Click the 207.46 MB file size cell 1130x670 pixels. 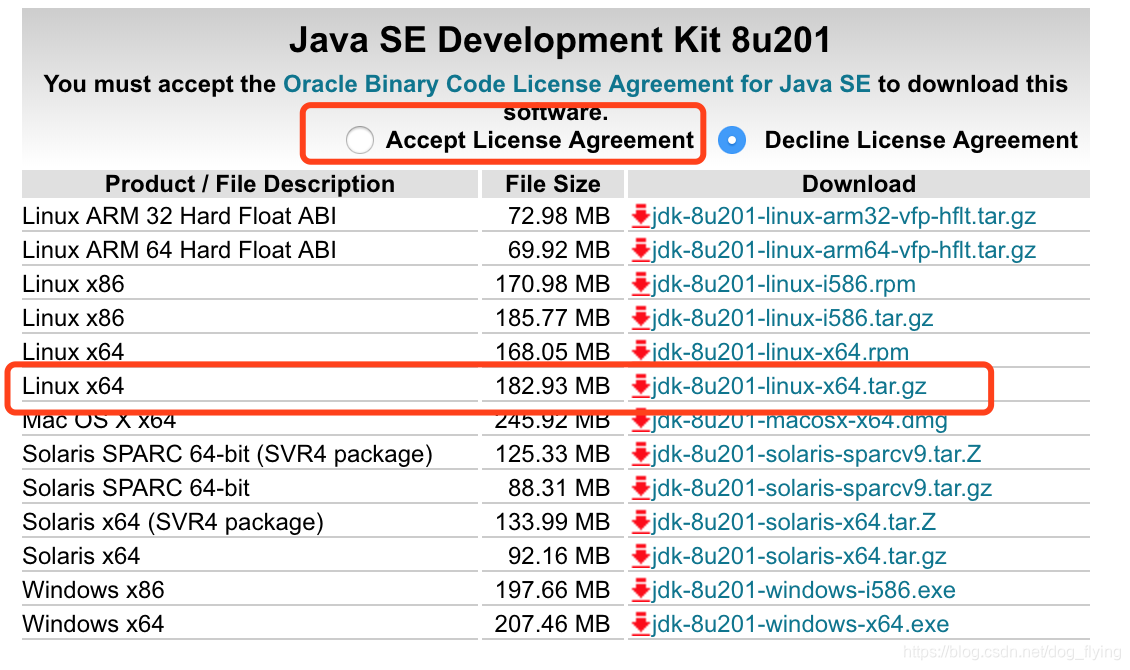pyautogui.click(x=552, y=624)
